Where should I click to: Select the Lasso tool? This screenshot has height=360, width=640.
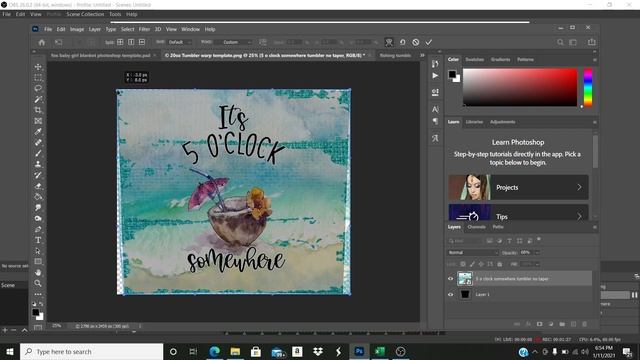(38, 88)
